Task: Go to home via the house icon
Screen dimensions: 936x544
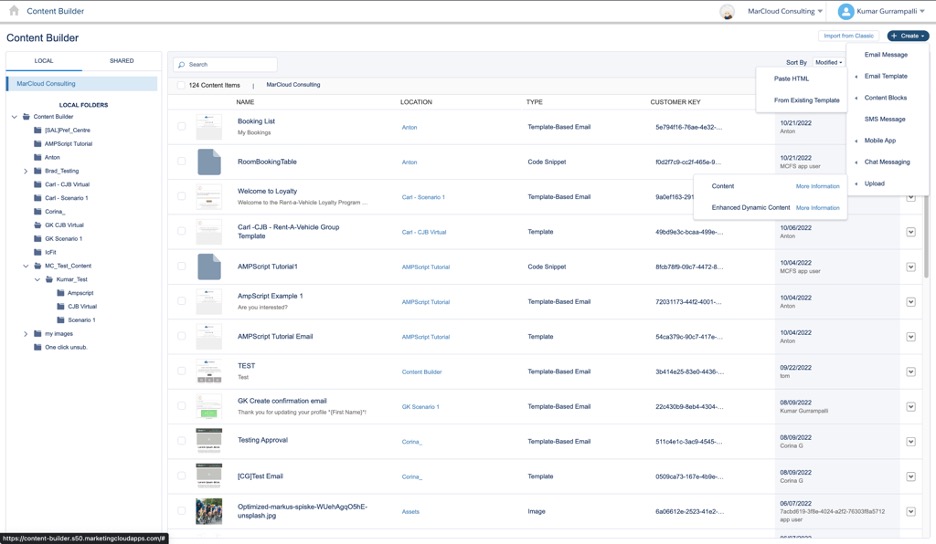Action: click(14, 11)
